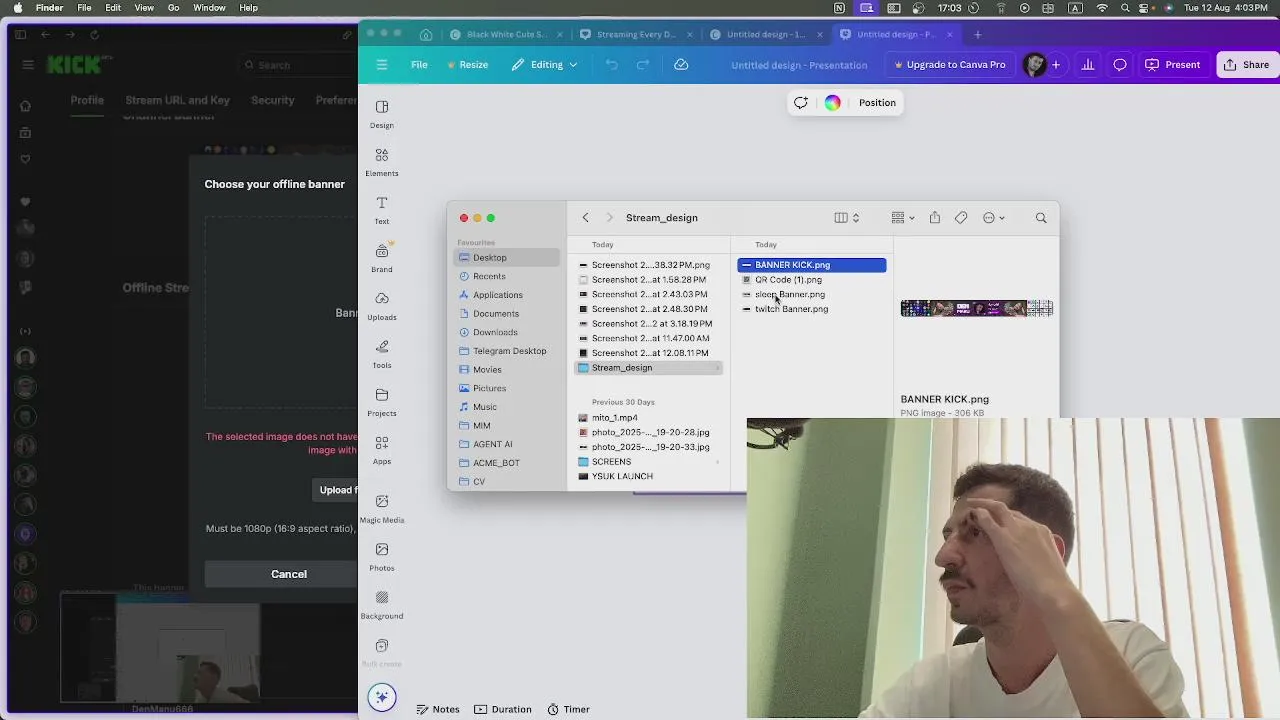Click BANNER KICK.png preview thumbnail
This screenshot has width=1280, height=720.
pos(976,308)
